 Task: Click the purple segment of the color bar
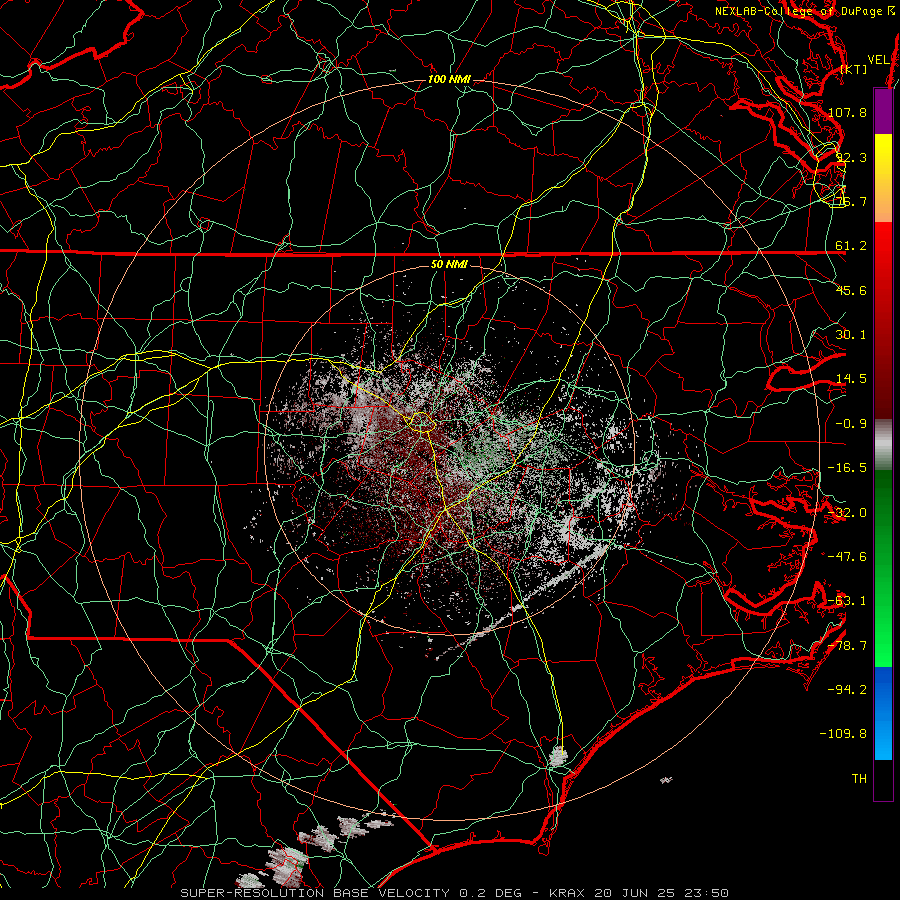[x=883, y=112]
